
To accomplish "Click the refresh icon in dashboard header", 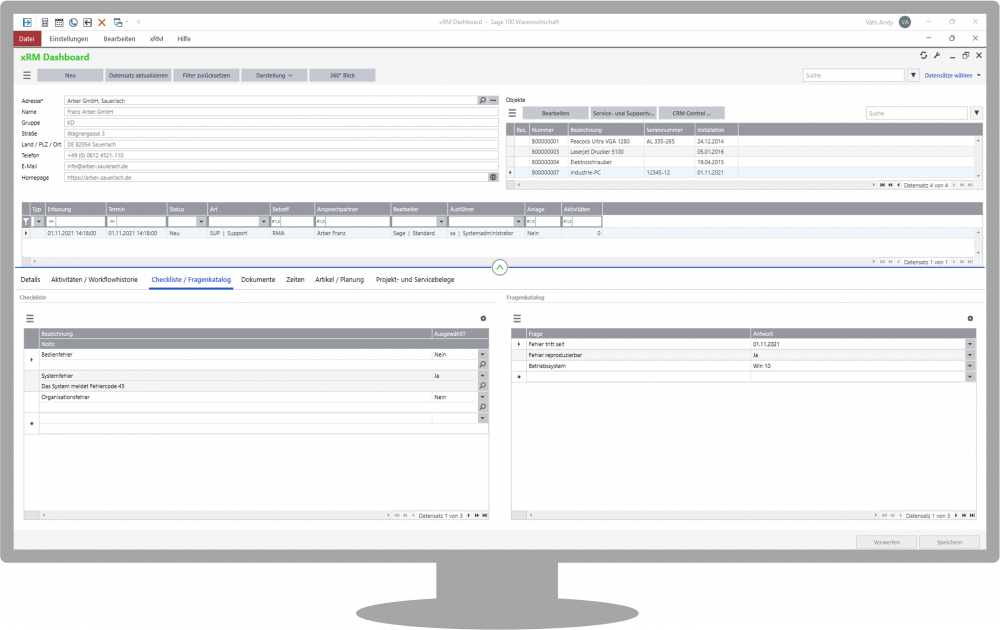I will pos(923,56).
